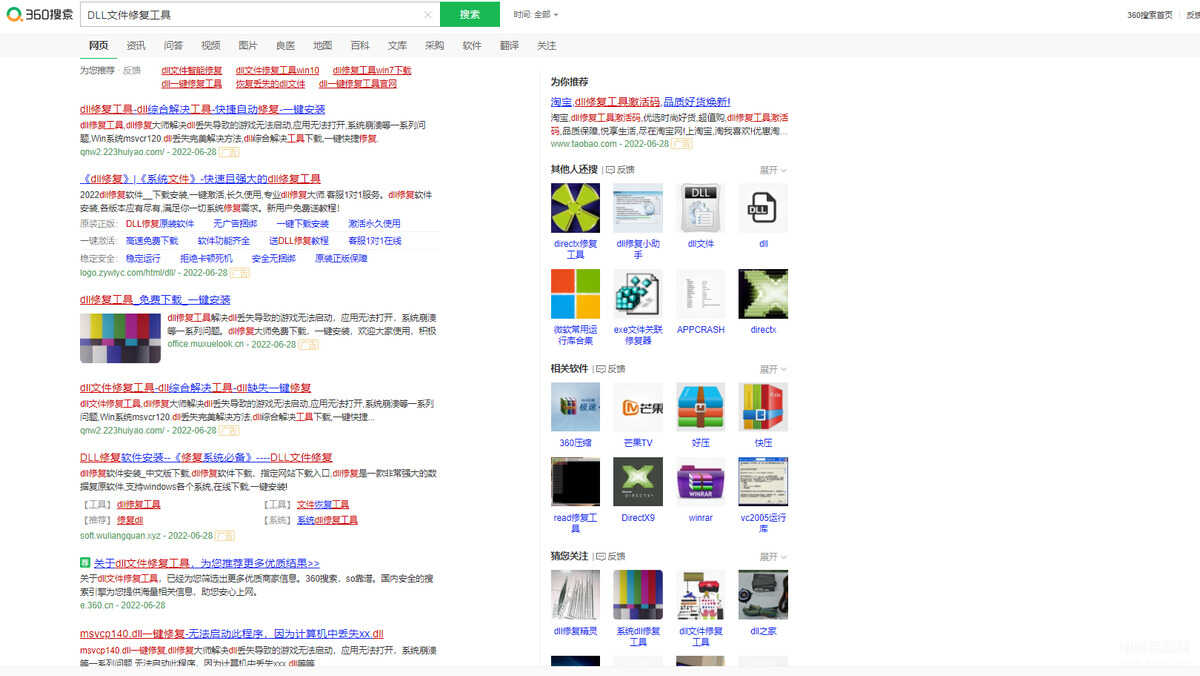This screenshot has height=676, width=1200.
Task: Open the read修复工具 thumbnail
Action: (x=575, y=482)
